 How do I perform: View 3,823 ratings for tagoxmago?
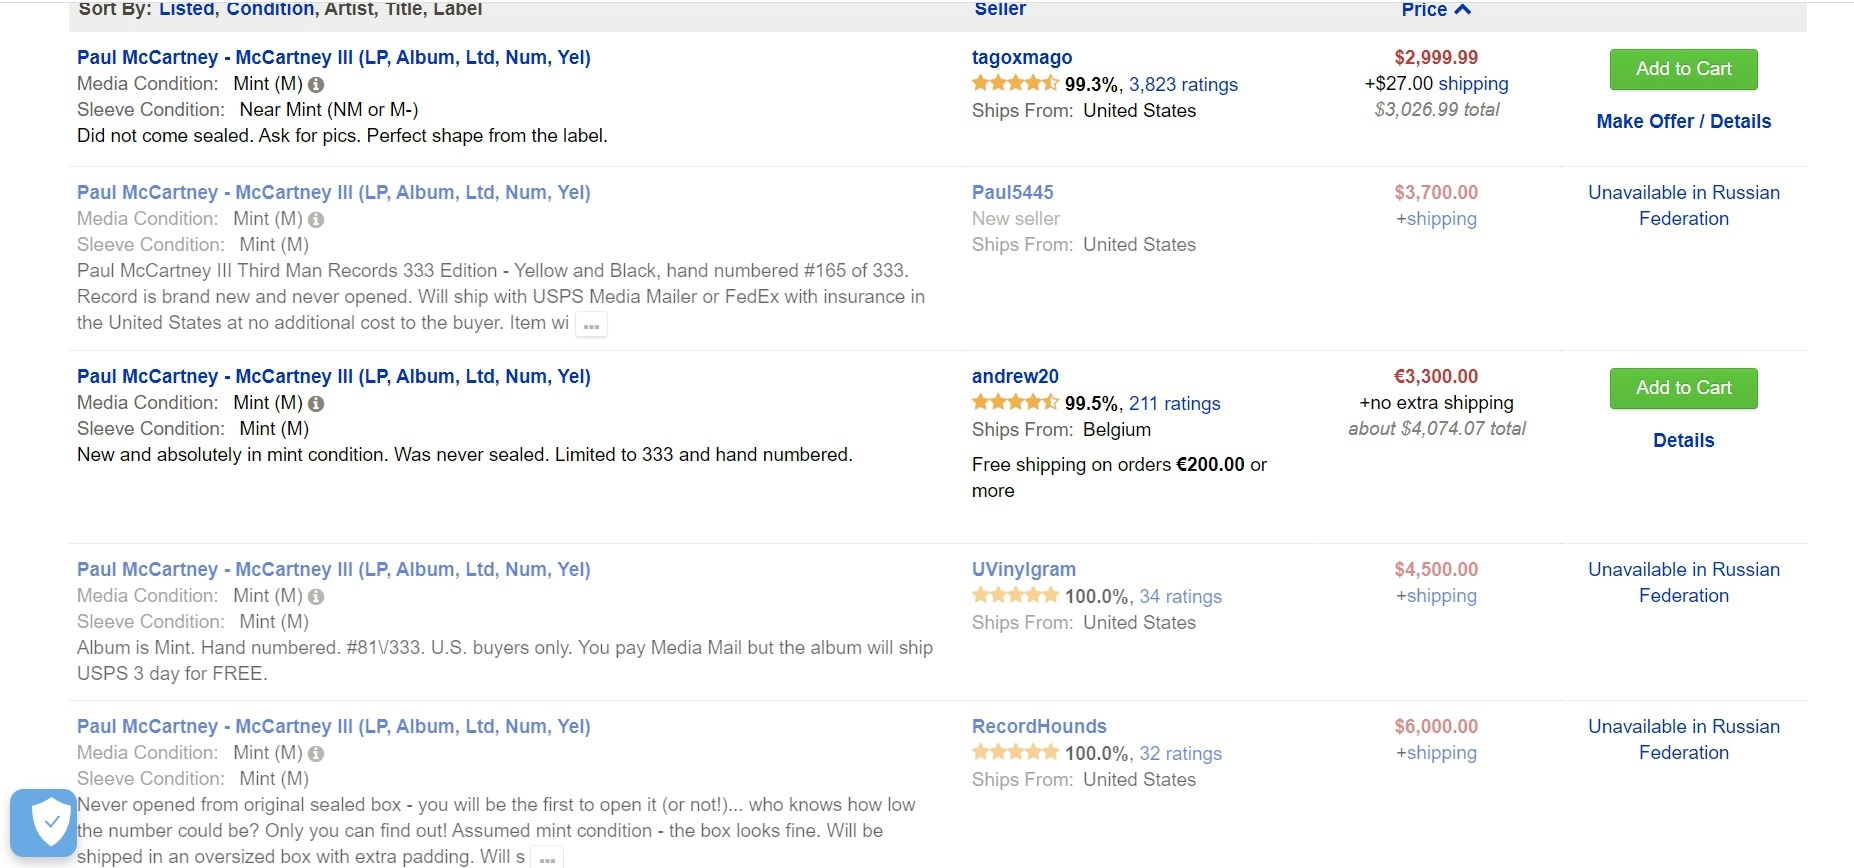click(x=1183, y=85)
